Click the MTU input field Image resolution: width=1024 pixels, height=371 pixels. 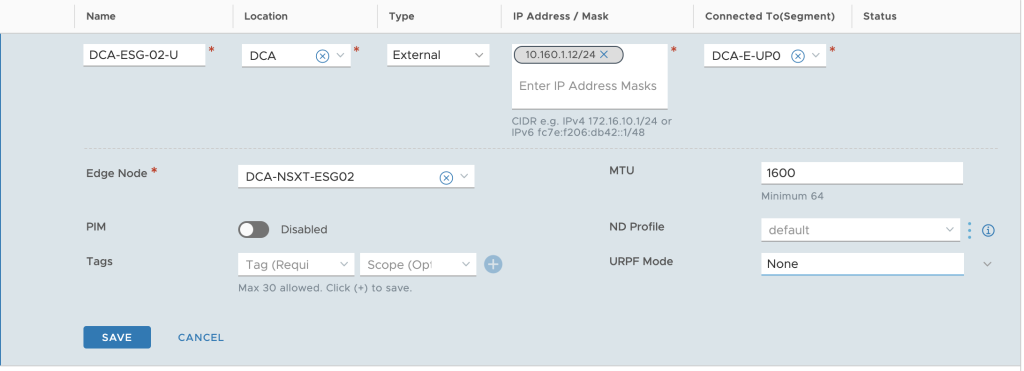862,173
